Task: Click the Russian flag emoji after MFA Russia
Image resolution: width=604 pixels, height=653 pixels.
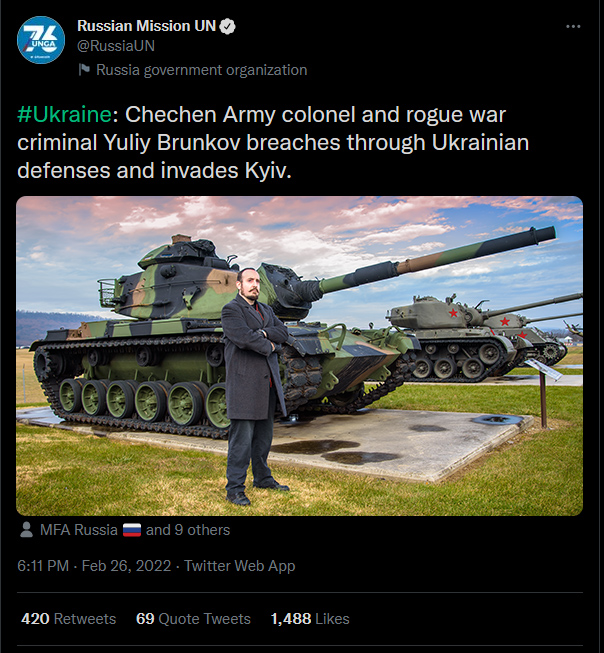Action: click(132, 530)
